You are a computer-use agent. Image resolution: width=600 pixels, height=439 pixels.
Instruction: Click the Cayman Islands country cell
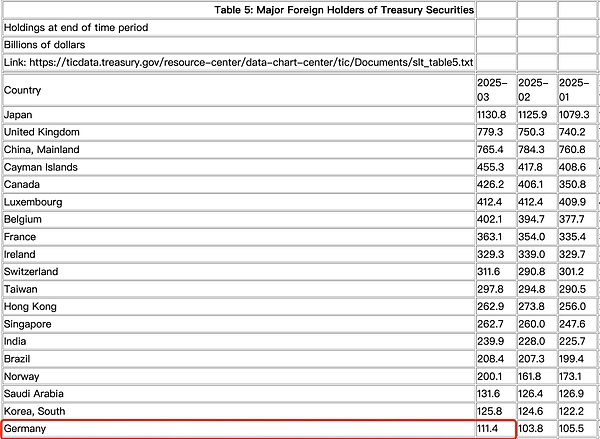[41, 167]
